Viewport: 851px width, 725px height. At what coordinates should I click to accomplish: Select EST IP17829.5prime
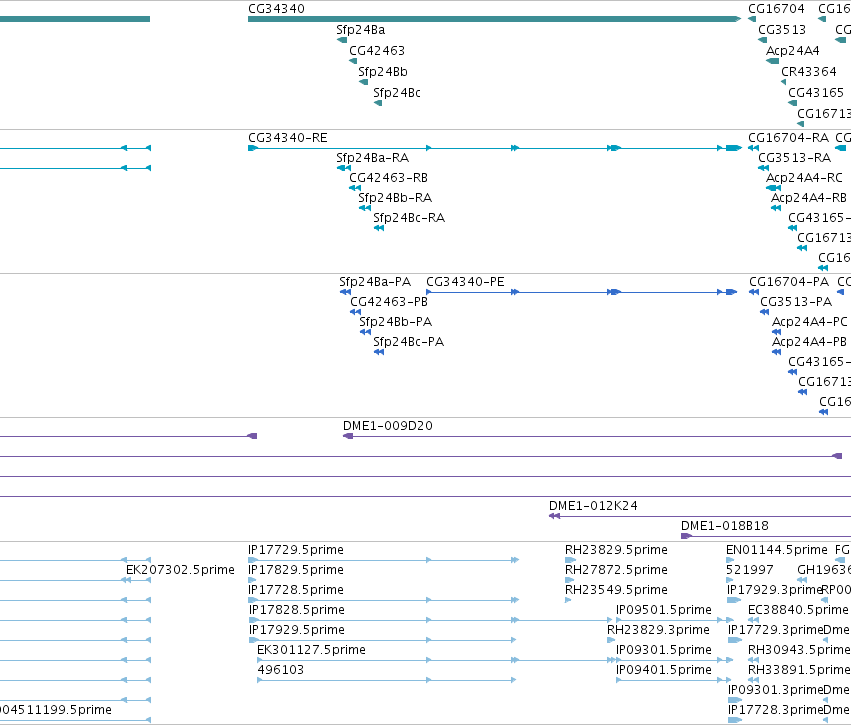coord(252,580)
